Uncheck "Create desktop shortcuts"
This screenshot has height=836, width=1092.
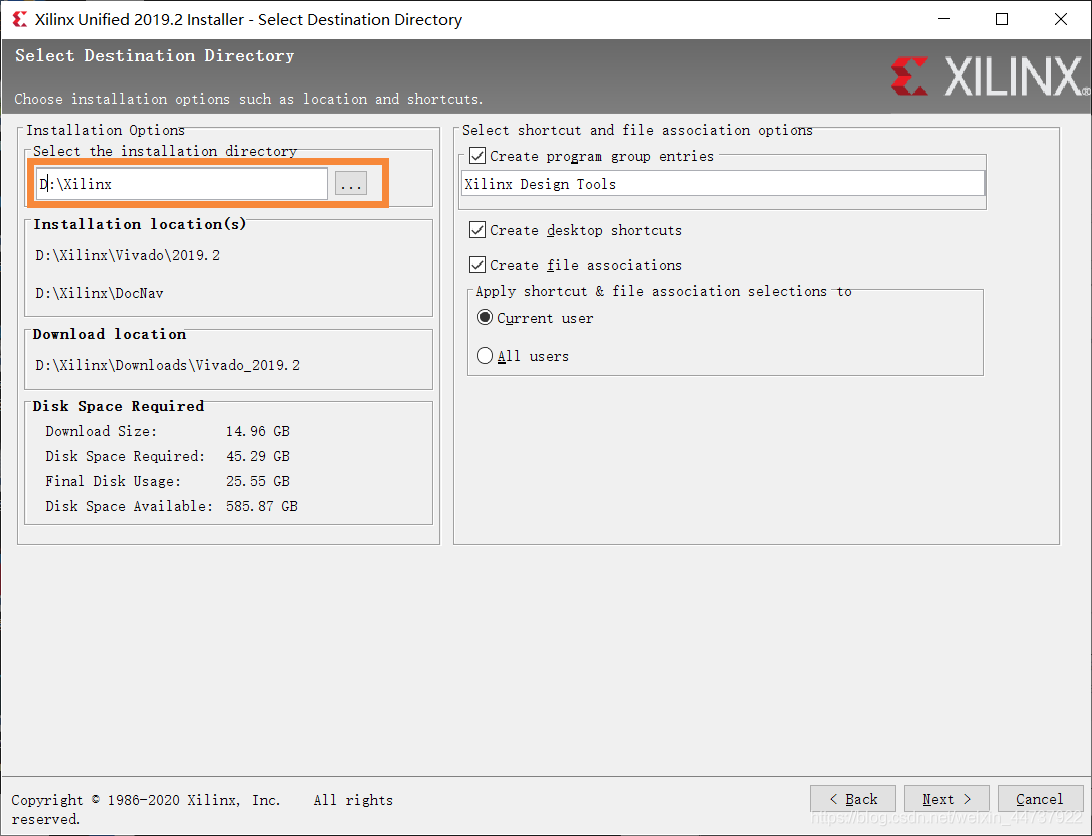tap(477, 229)
